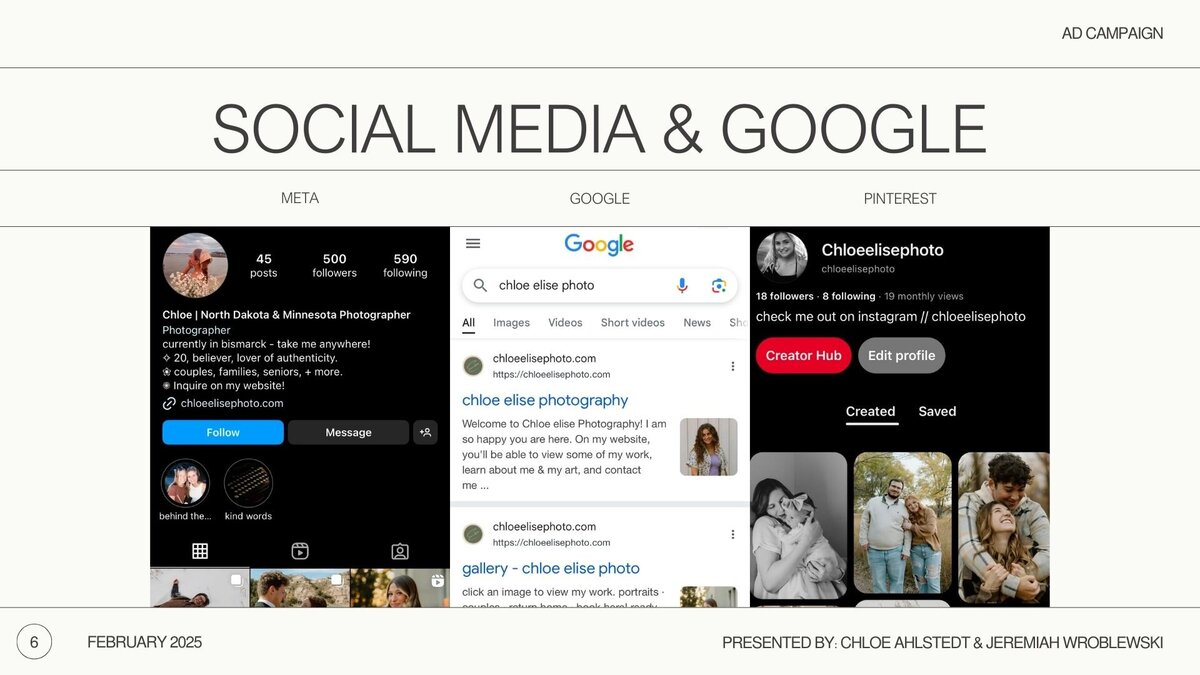Image resolution: width=1200 pixels, height=675 pixels.
Task: Click the link icon beside the Instagram website
Action: pos(169,404)
